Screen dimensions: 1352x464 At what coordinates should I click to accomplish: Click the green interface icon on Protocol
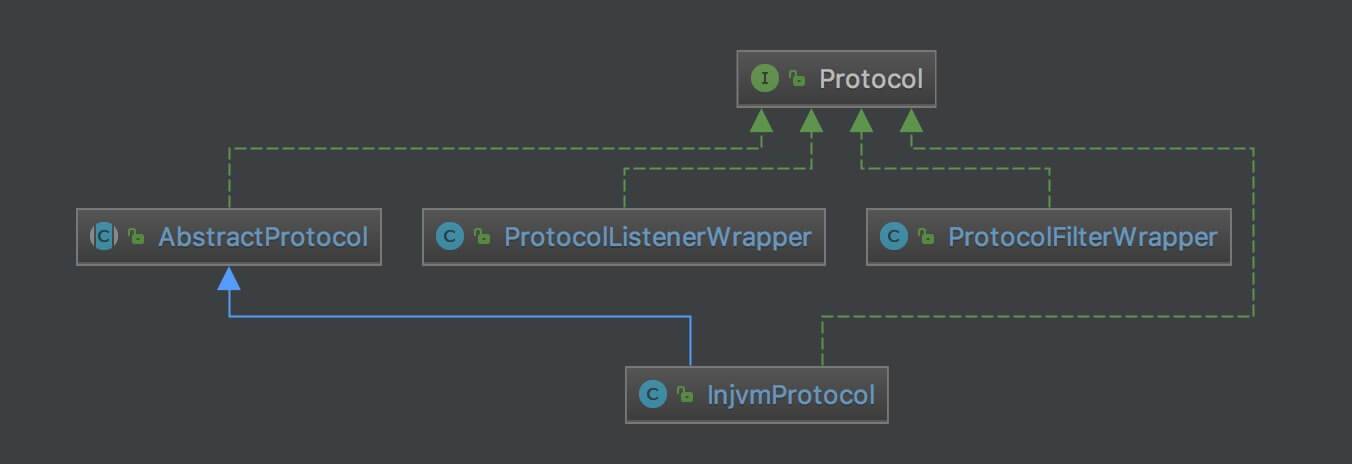click(765, 79)
